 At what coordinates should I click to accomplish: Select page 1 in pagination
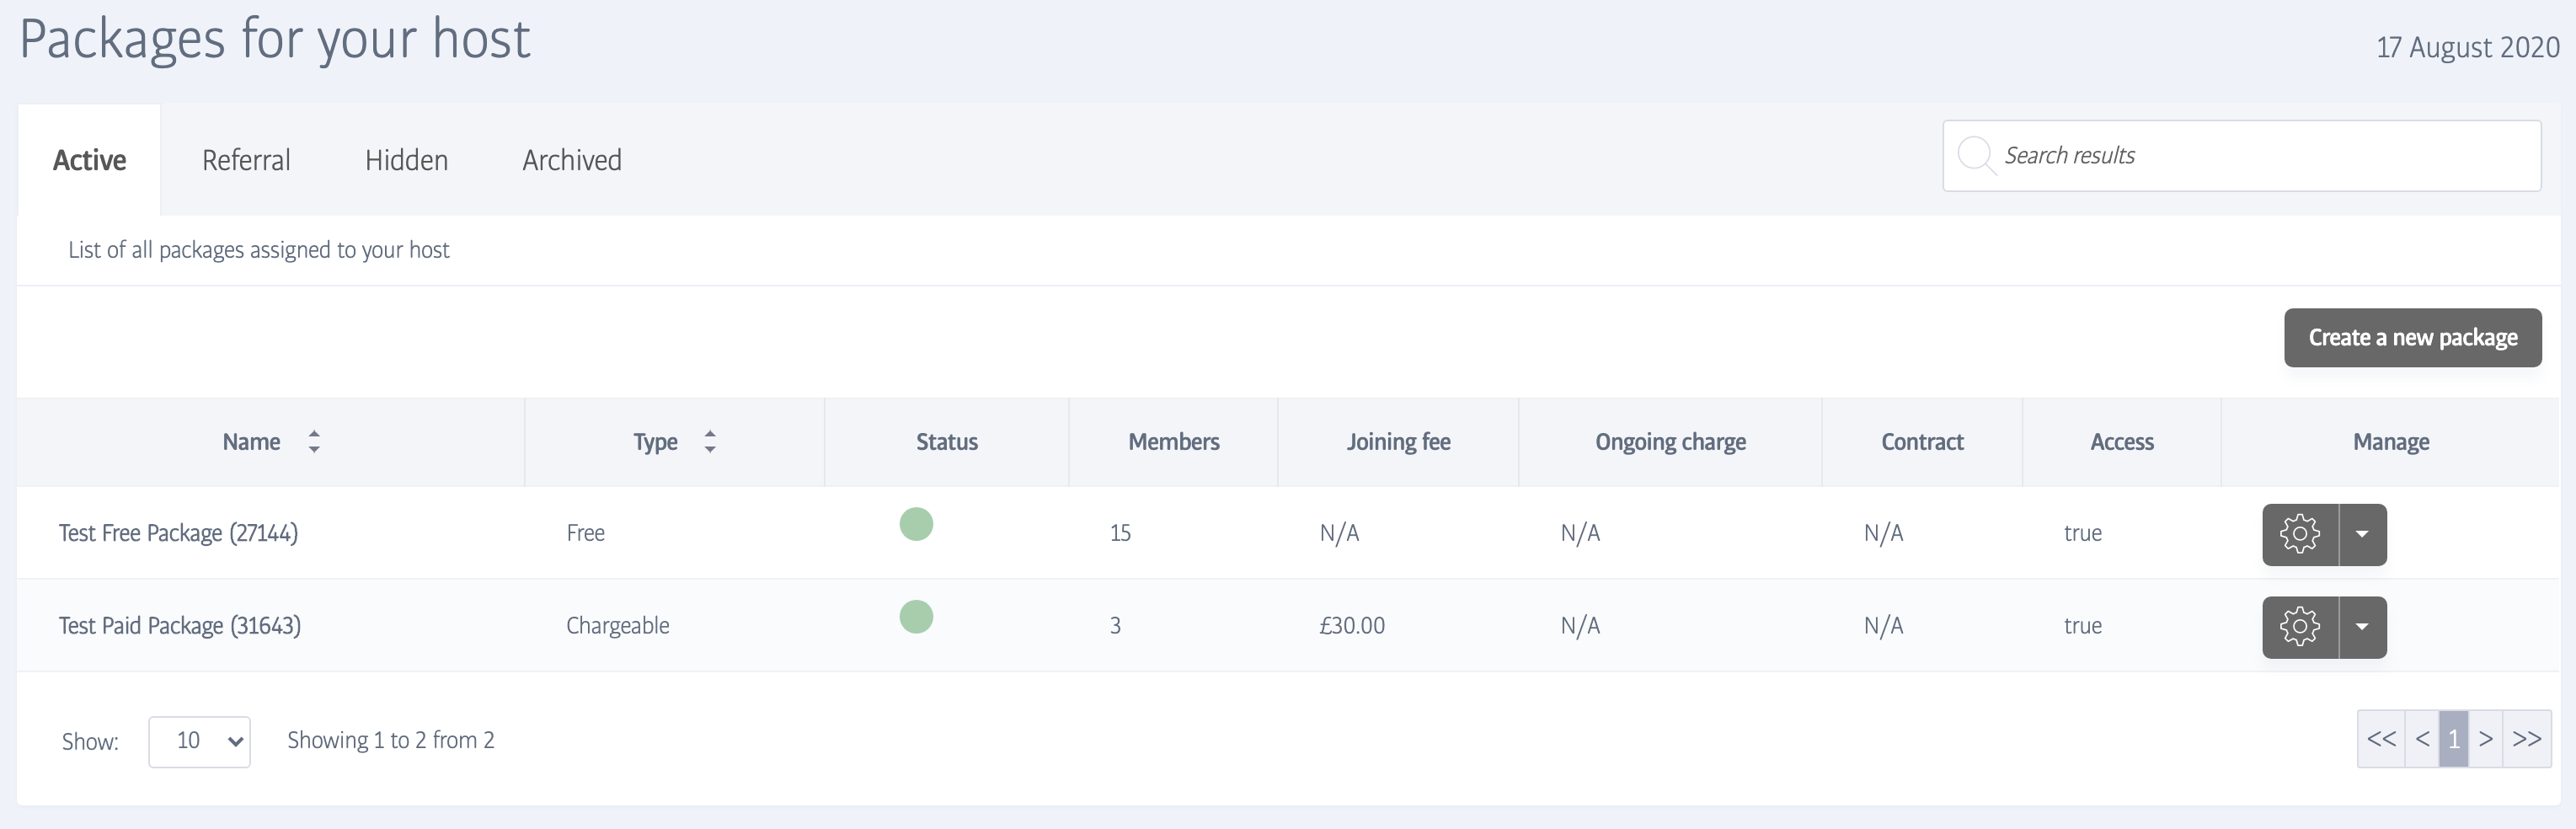[2453, 739]
